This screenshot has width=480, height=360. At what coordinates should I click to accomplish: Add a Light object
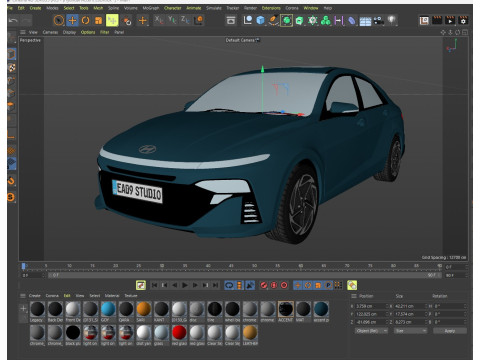[392, 21]
